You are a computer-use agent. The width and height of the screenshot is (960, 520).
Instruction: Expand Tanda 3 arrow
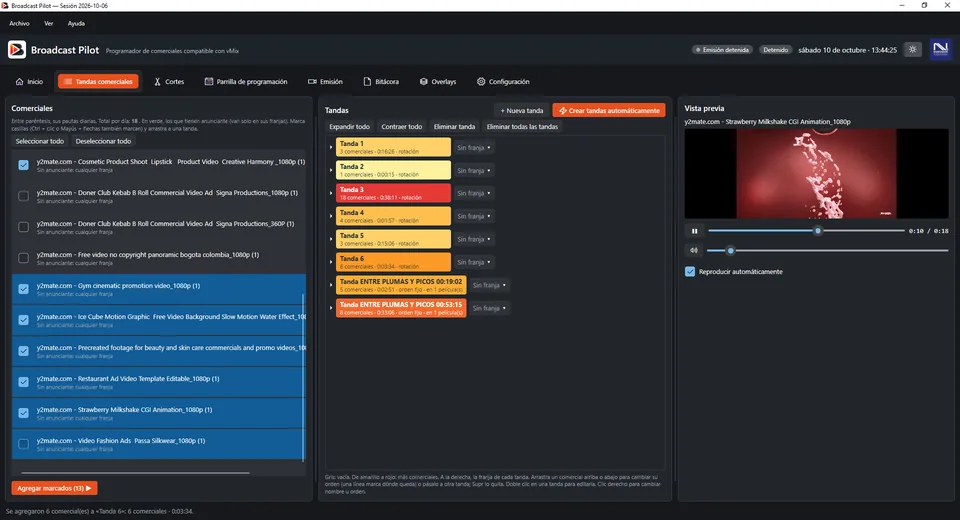pyautogui.click(x=331, y=193)
